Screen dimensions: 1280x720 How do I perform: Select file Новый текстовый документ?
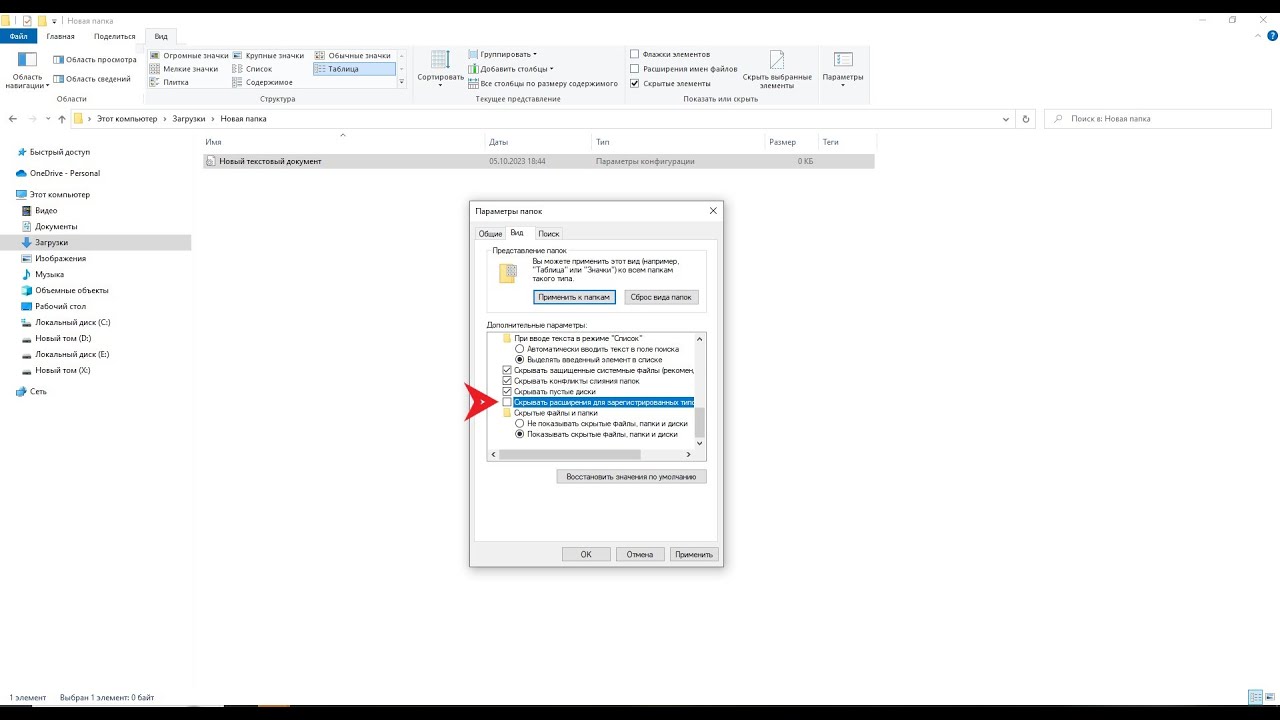(270, 161)
